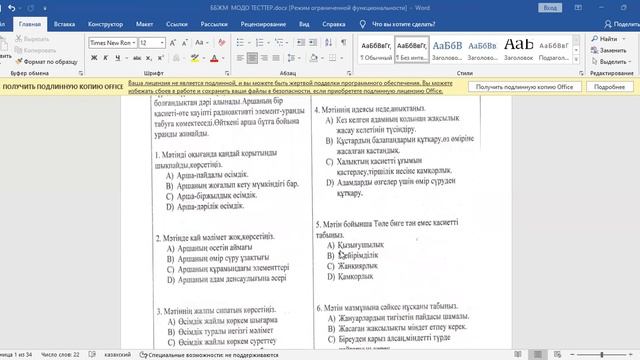Click the Число слов word count status
The image size is (640, 360).
point(60,355)
